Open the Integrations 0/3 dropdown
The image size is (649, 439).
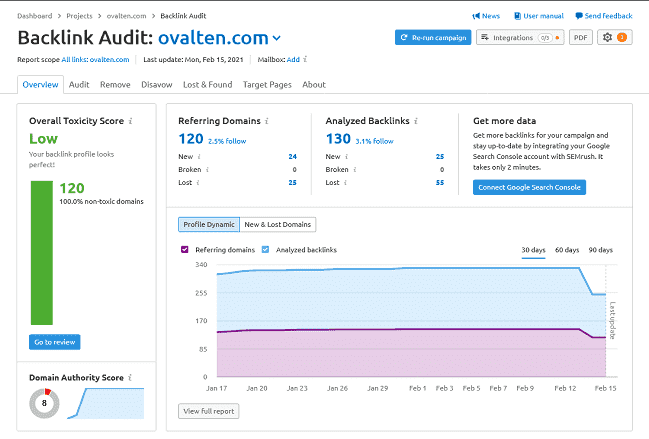pyautogui.click(x=520, y=37)
